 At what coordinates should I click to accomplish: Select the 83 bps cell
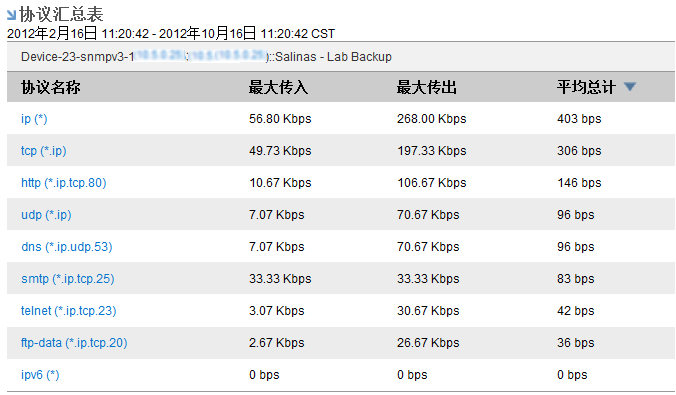[x=576, y=279]
